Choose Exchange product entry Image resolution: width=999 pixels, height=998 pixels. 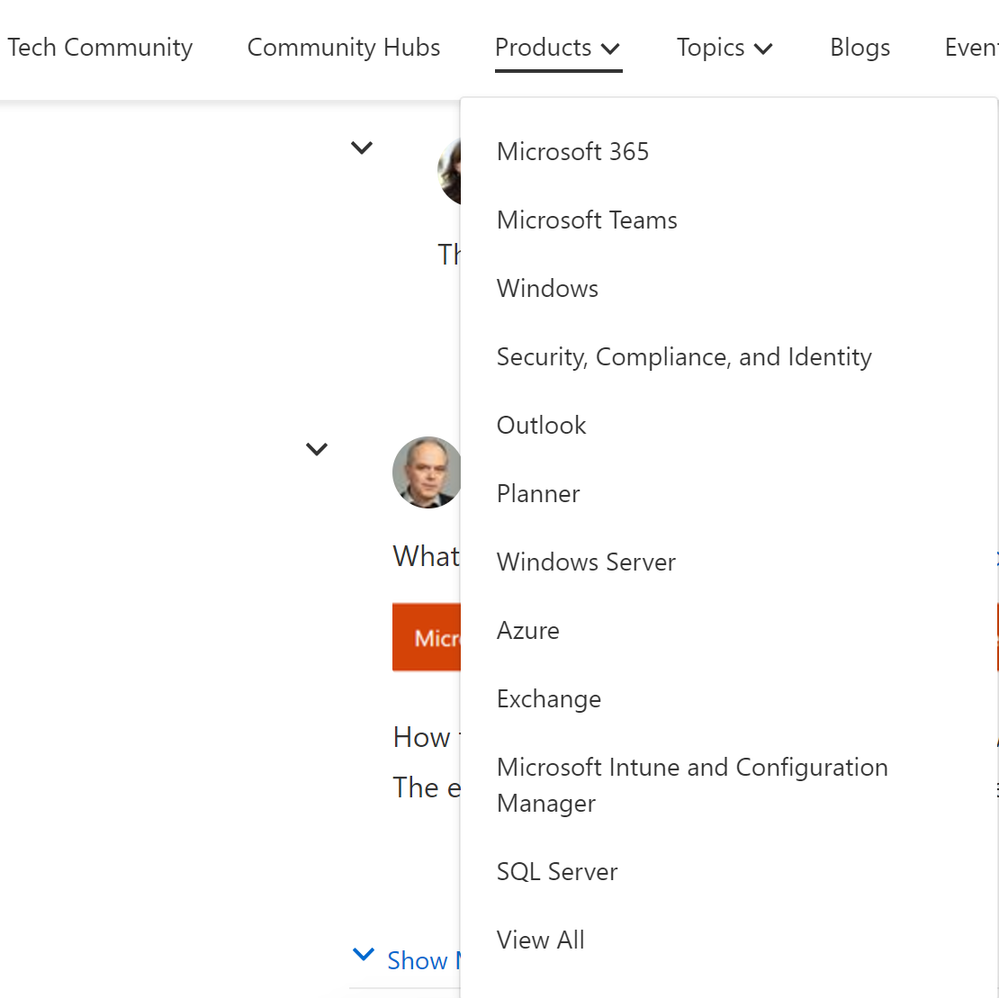pos(549,699)
